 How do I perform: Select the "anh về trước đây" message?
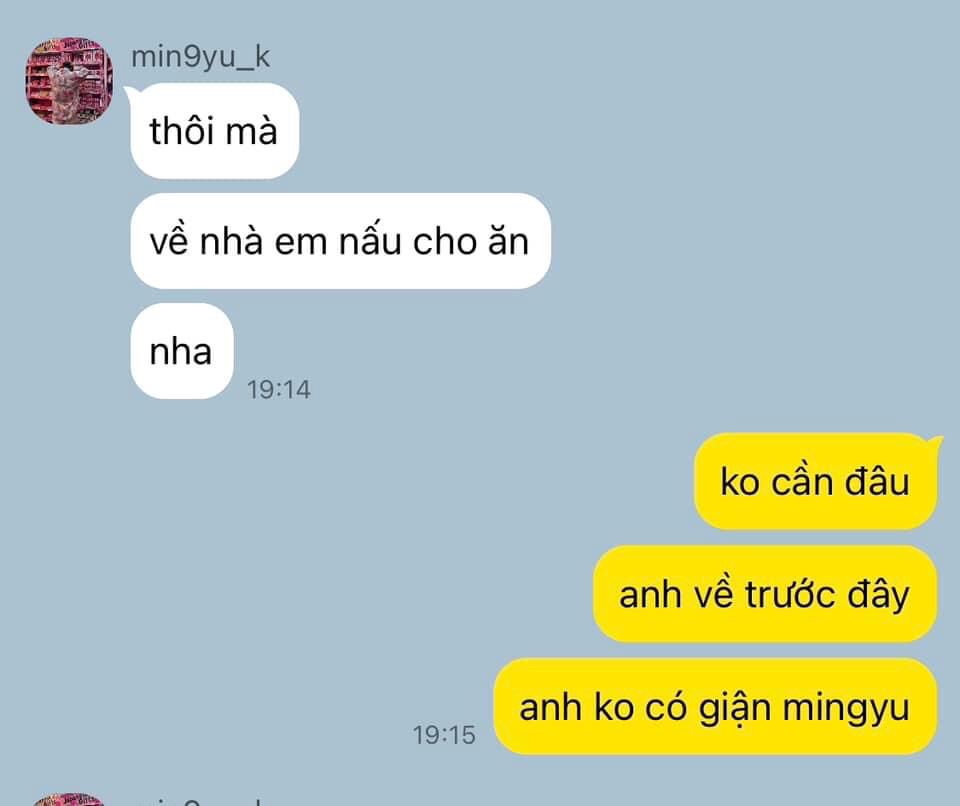tap(765, 594)
